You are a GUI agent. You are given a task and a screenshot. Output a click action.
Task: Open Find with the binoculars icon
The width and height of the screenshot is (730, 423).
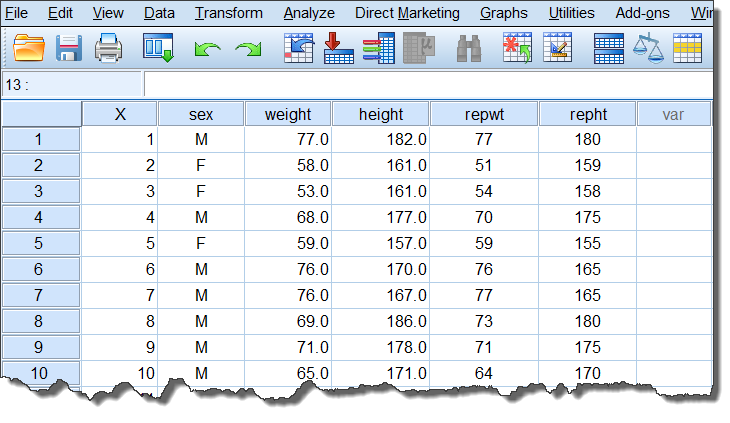click(x=470, y=47)
